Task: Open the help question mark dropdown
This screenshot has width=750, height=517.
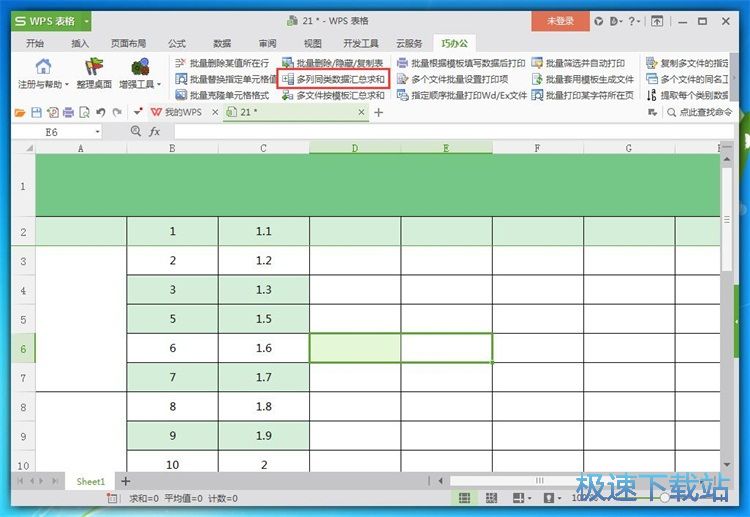Action: tap(634, 21)
